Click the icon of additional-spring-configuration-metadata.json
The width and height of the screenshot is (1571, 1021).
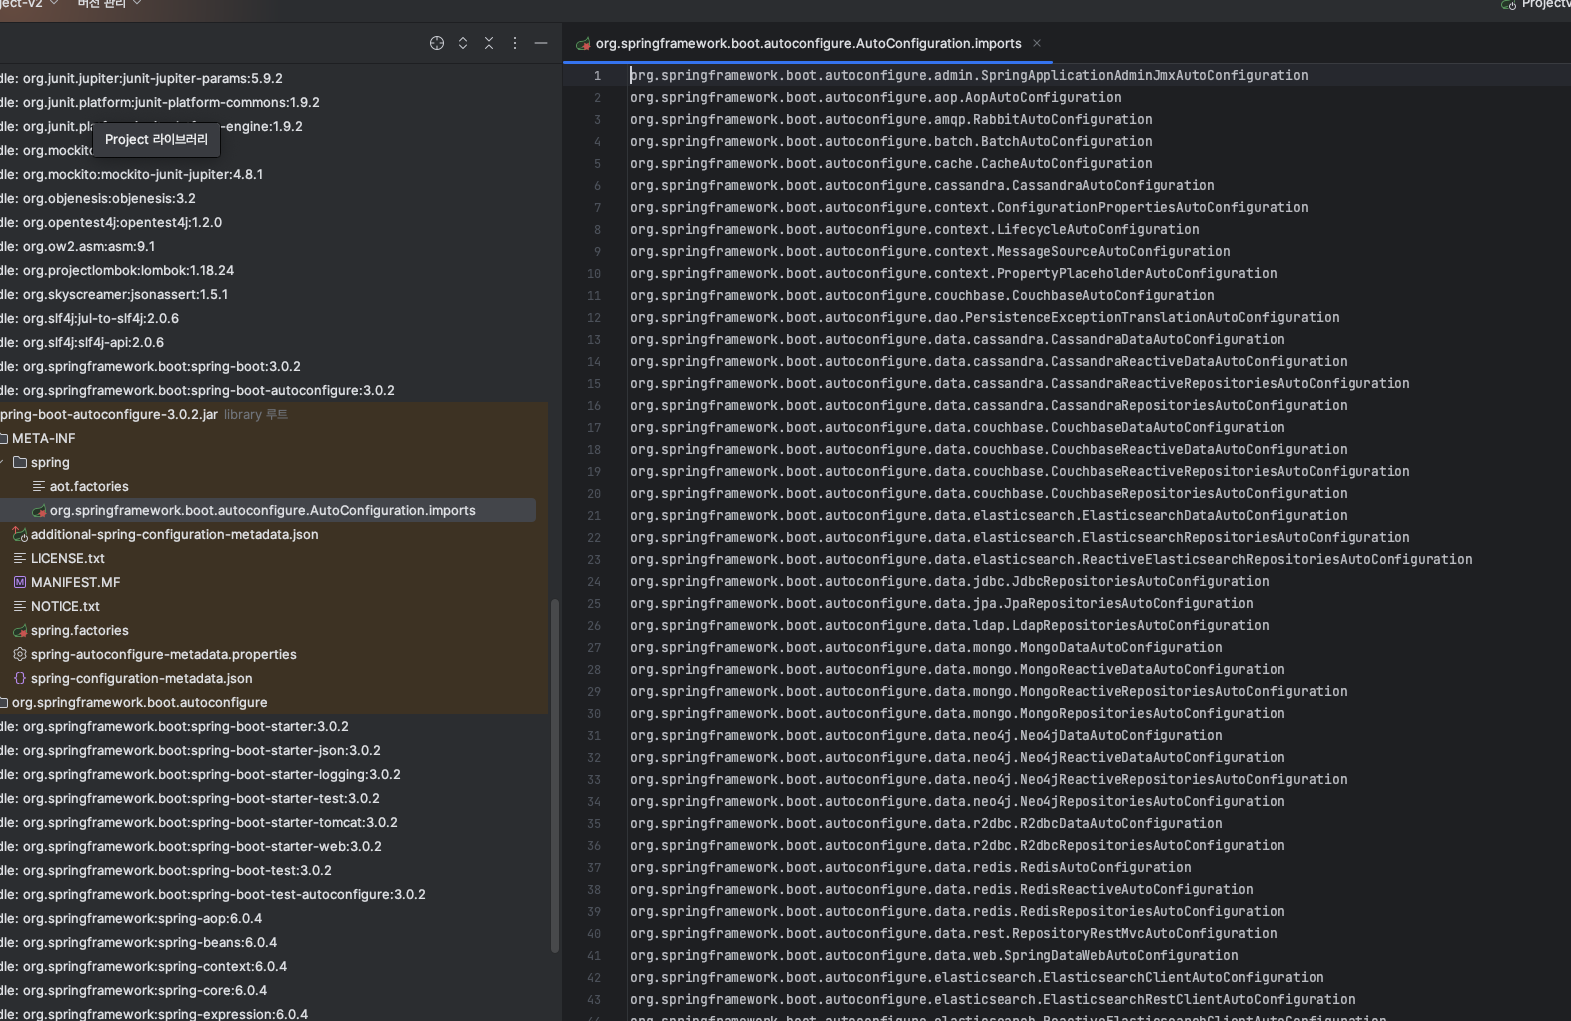tap(20, 534)
